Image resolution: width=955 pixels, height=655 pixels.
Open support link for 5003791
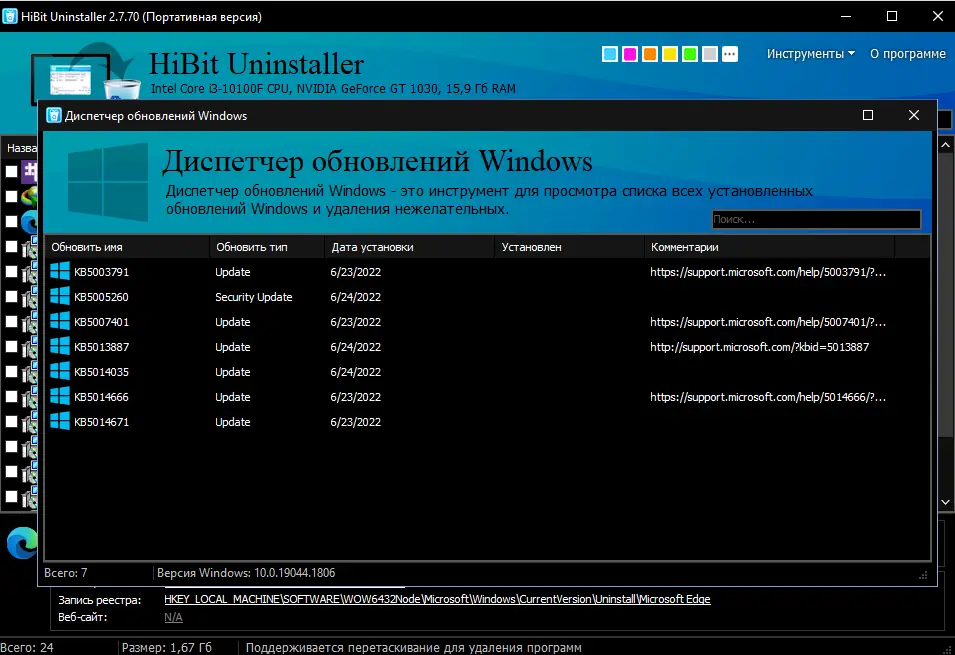[767, 272]
